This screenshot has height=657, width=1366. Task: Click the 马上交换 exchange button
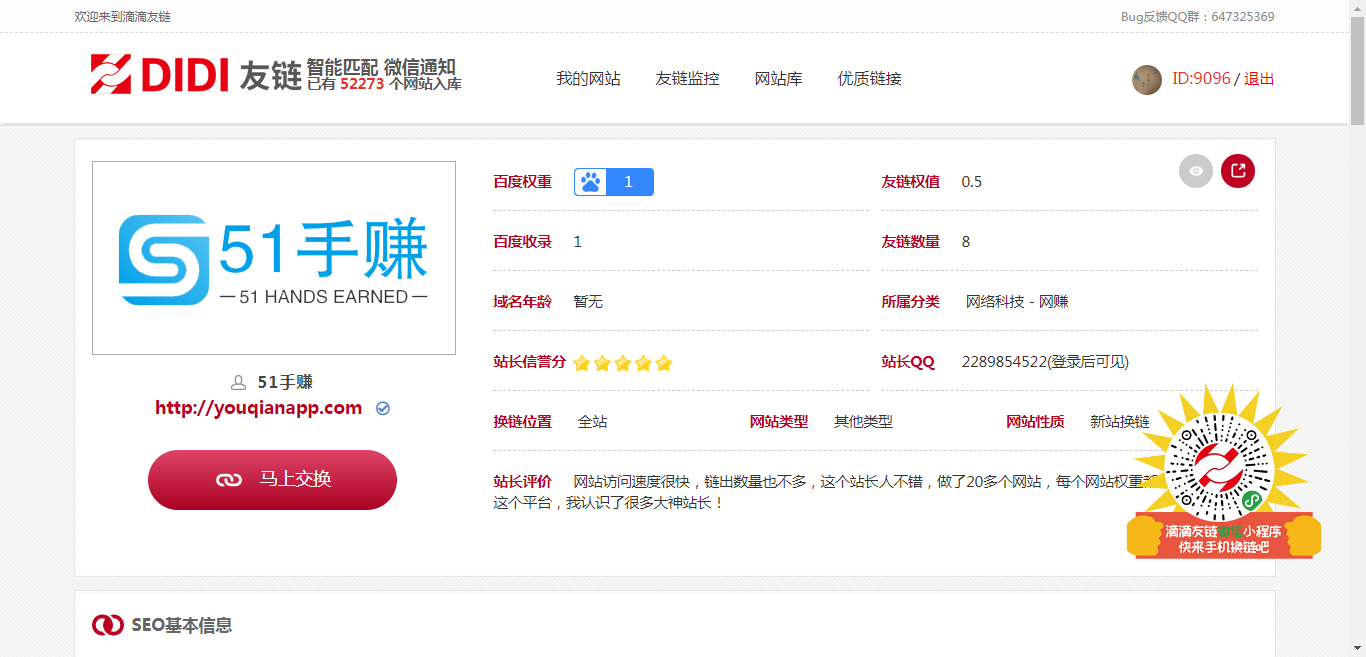pyautogui.click(x=272, y=480)
